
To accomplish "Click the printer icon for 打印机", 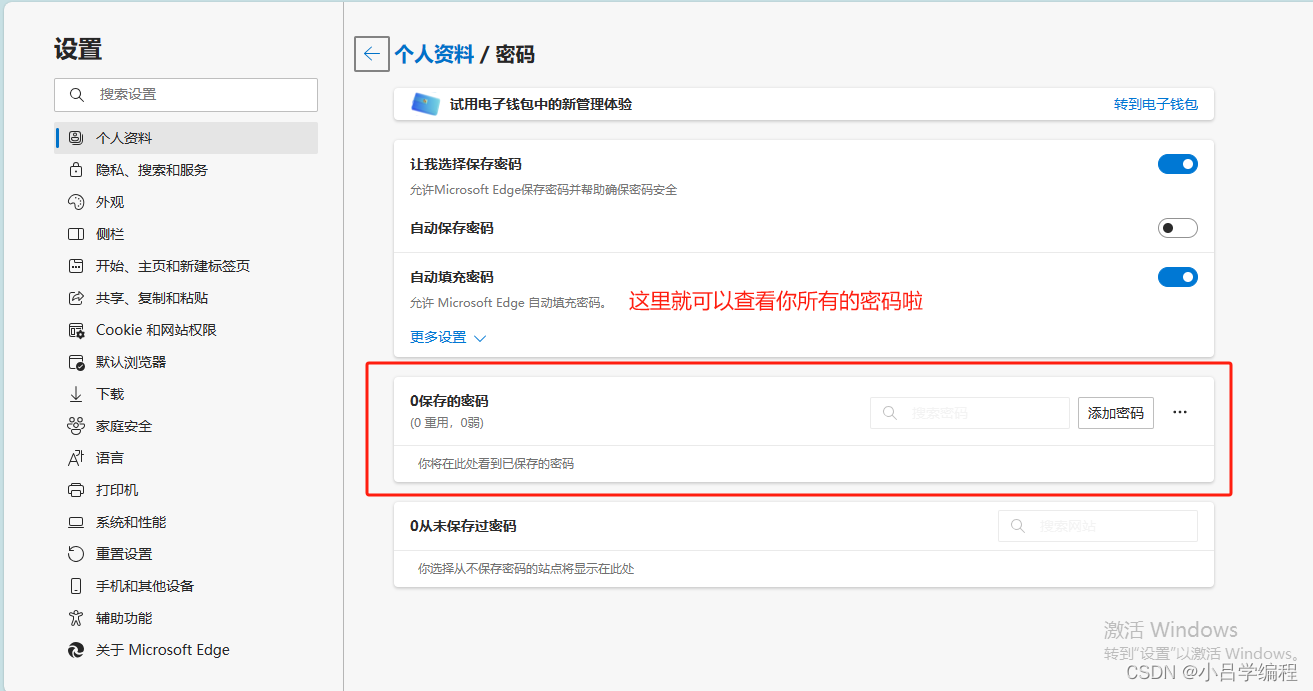I will point(76,490).
